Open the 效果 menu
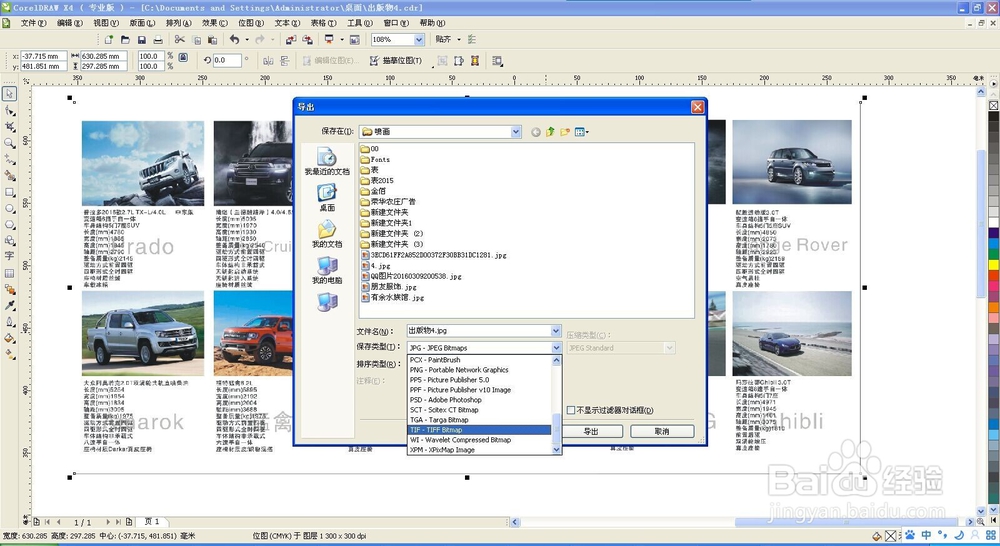The image size is (1000, 546). pyautogui.click(x=214, y=23)
